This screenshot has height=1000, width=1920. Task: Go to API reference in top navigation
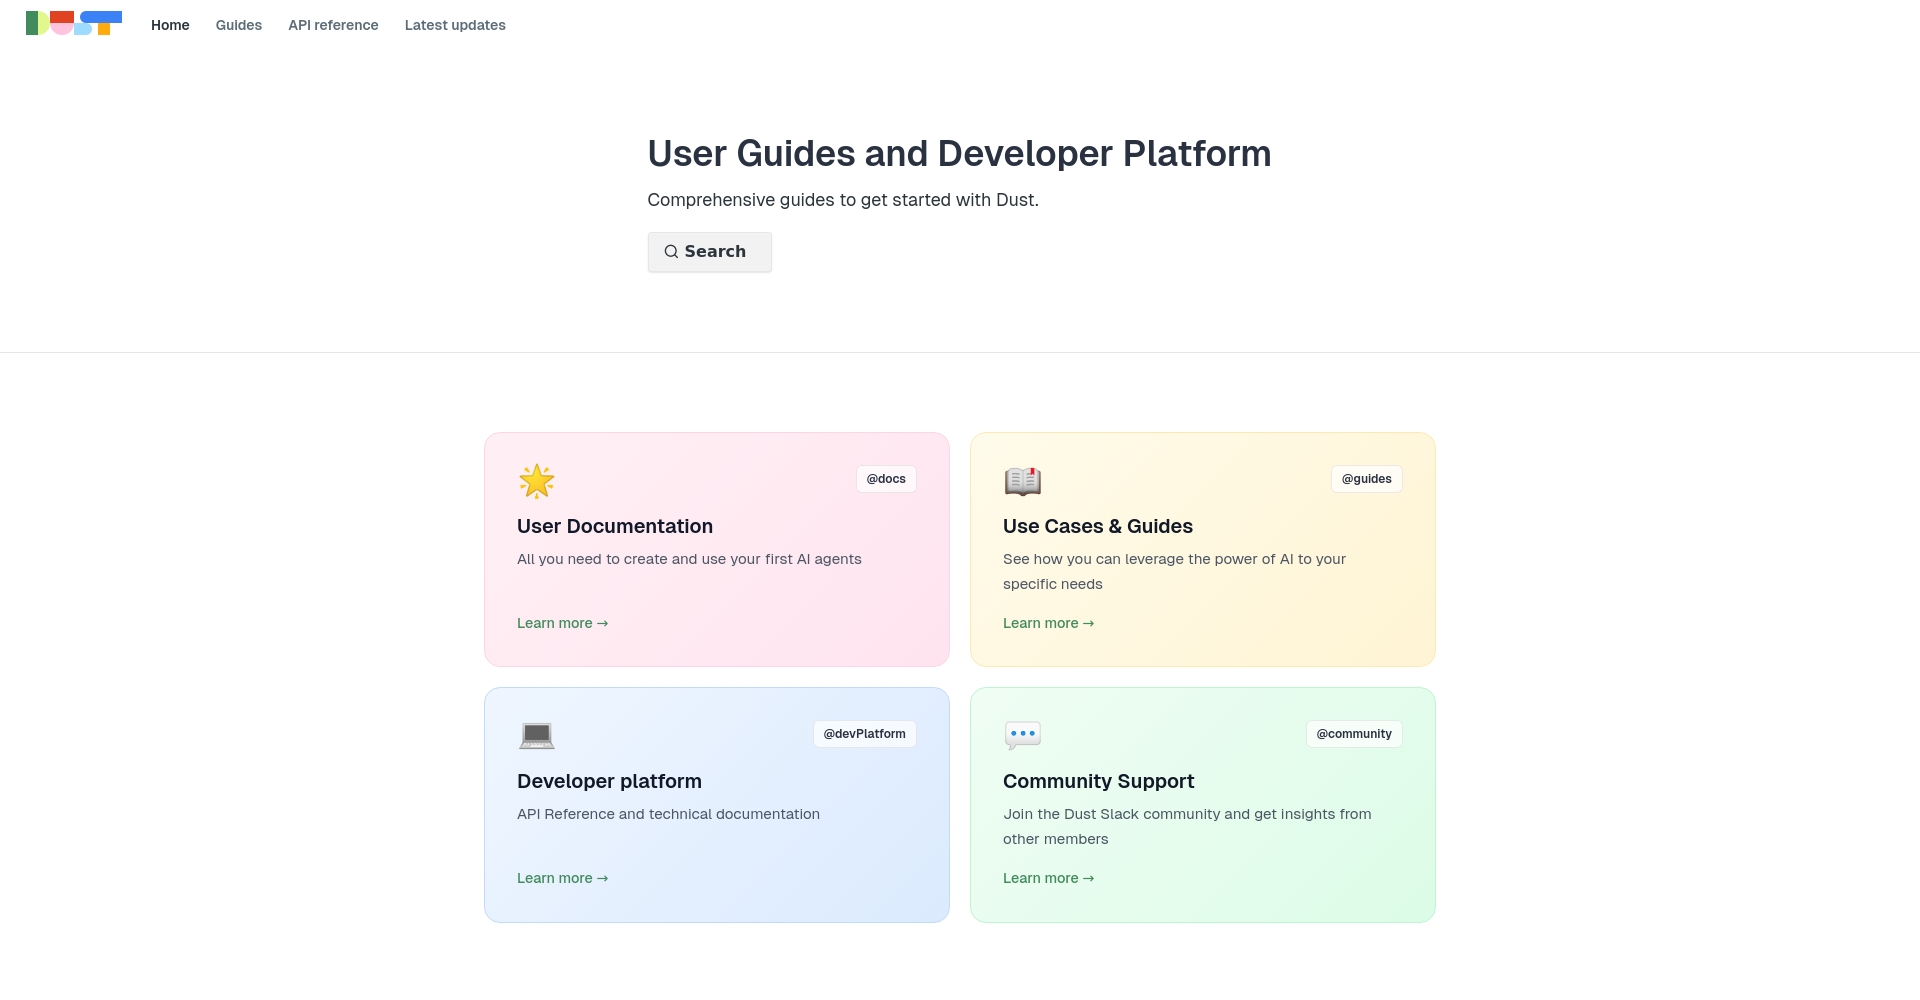click(x=333, y=25)
